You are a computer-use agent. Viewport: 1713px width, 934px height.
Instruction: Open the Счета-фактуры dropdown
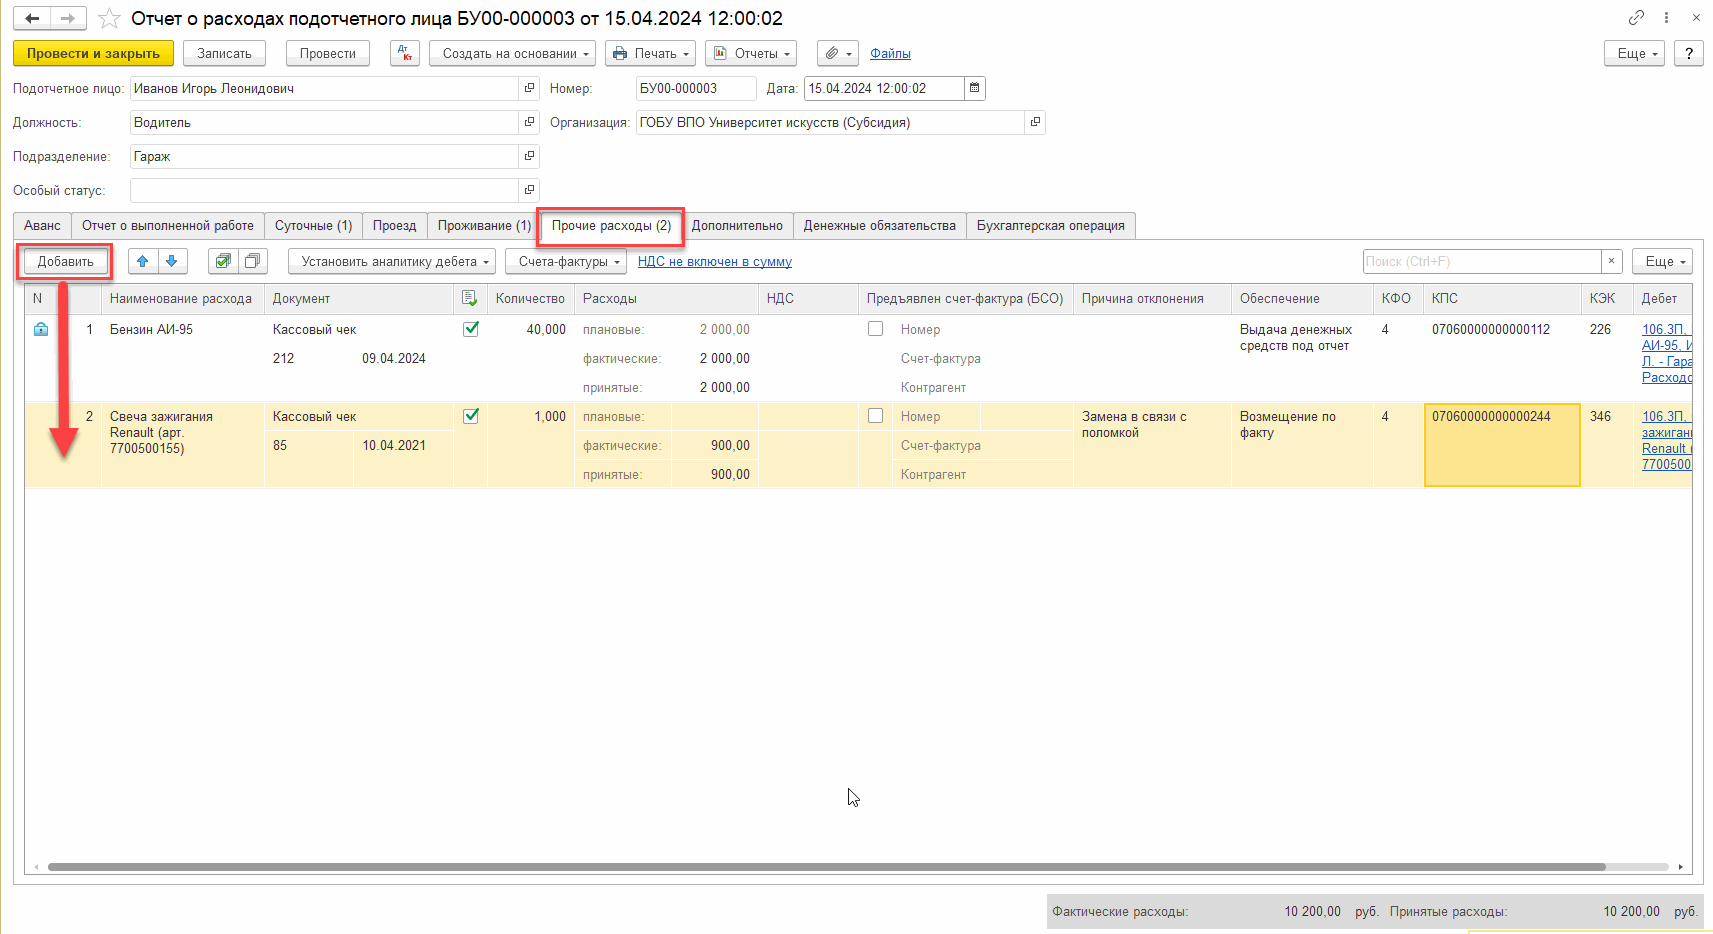[566, 261]
